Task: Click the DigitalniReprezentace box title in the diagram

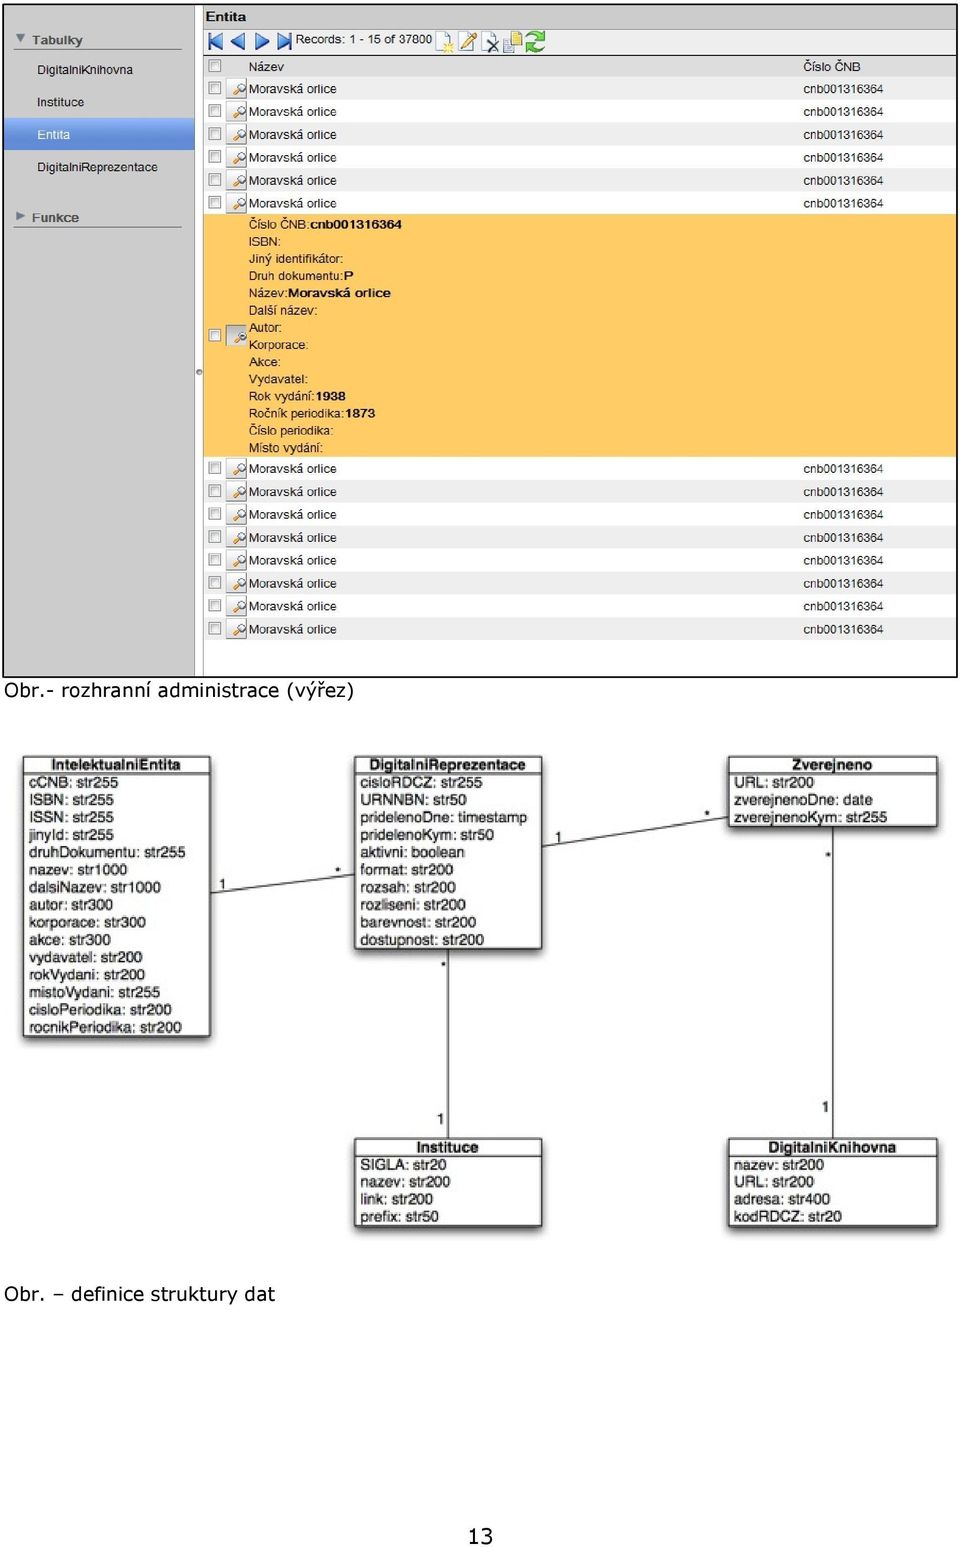Action: [x=447, y=765]
